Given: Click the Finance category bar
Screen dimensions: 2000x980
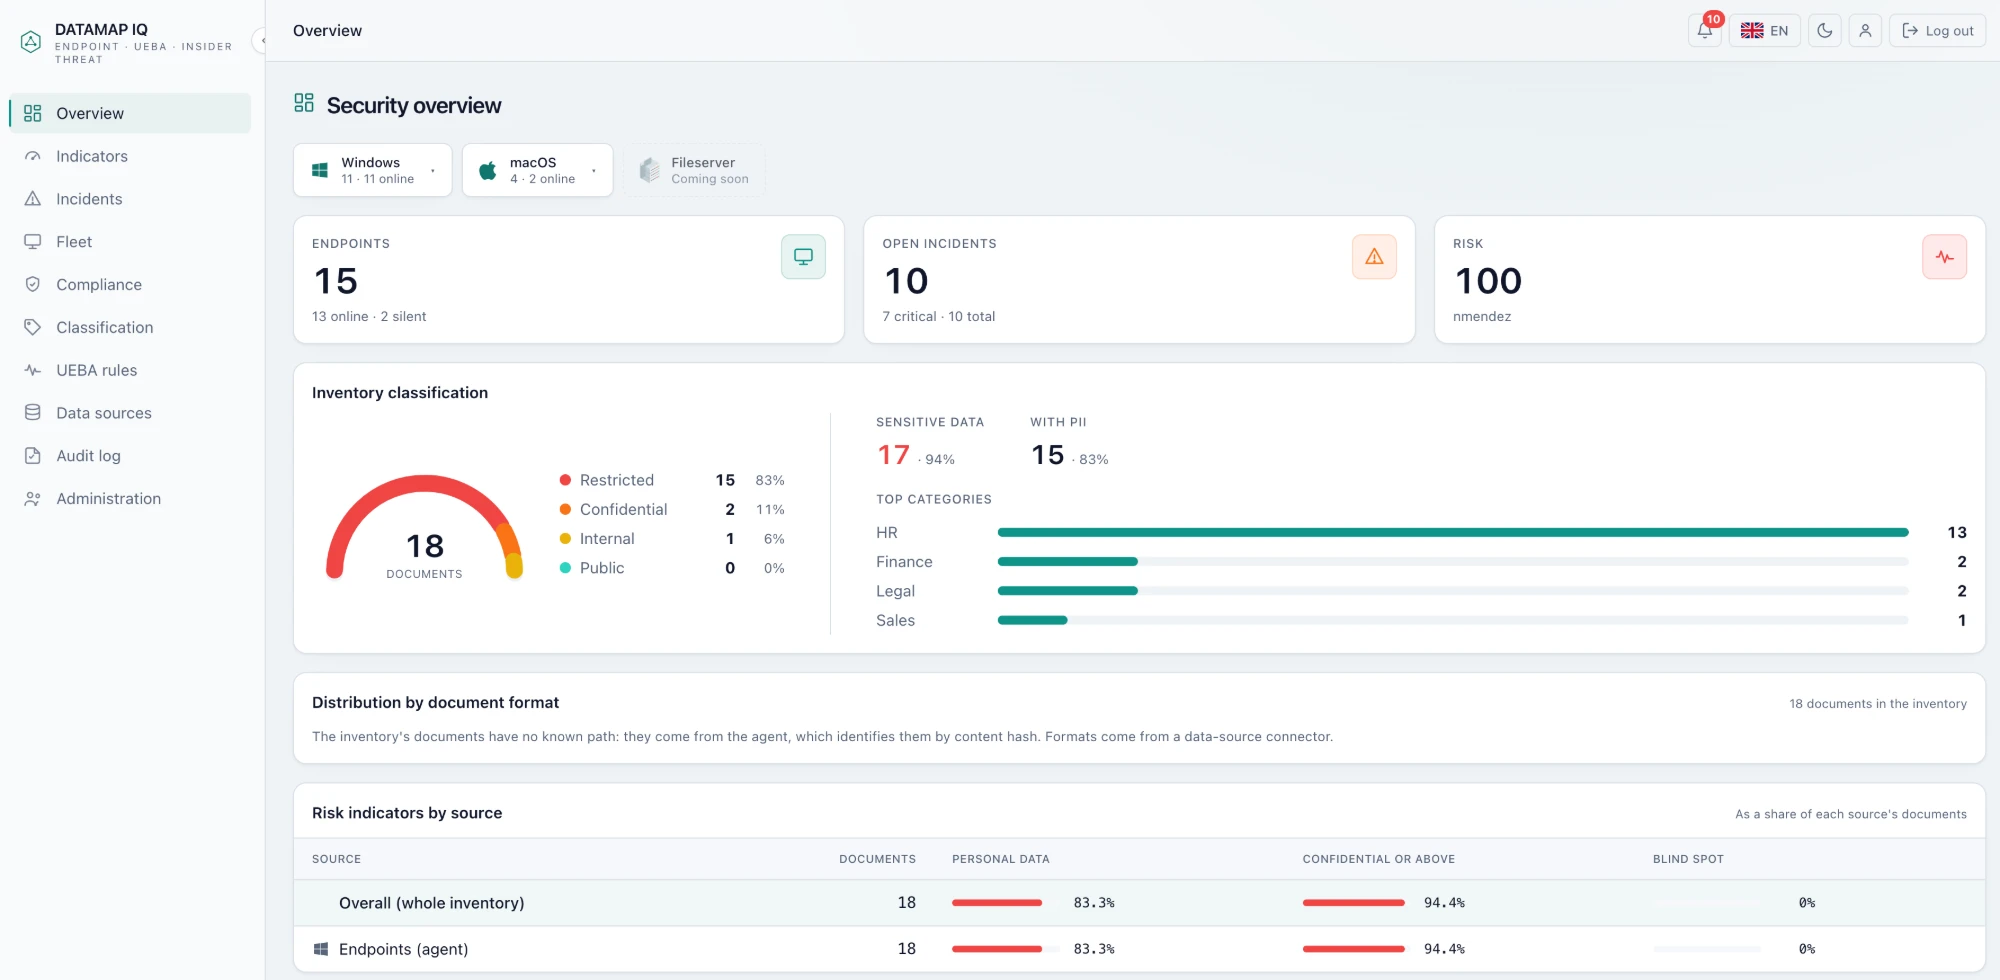Looking at the screenshot, I should click(x=1453, y=562).
